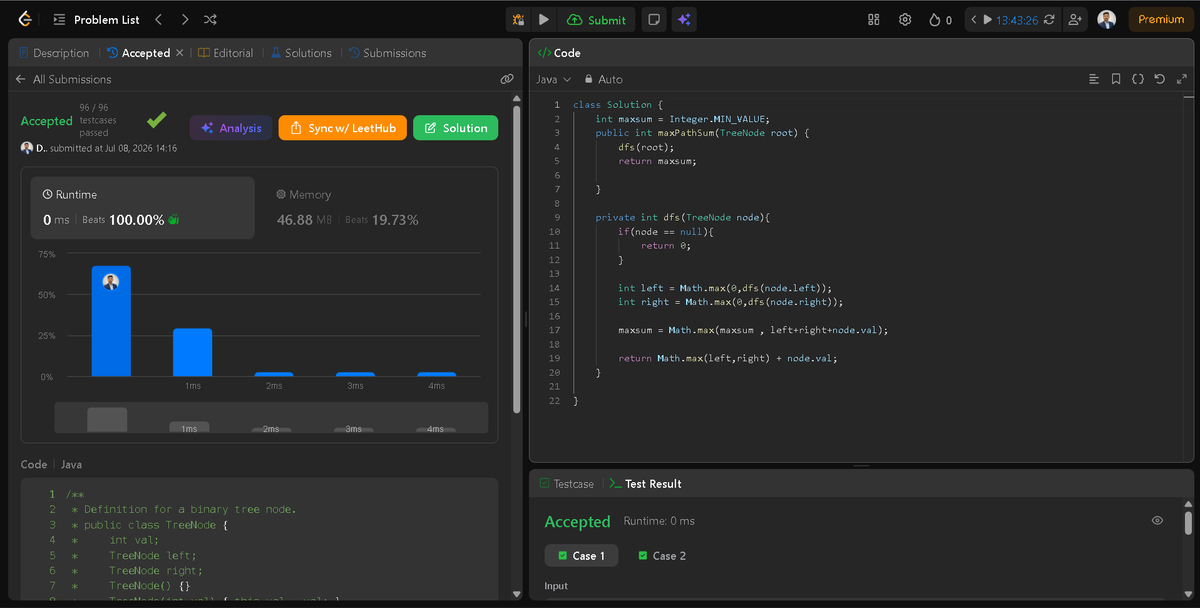Reset the code to default with undo icon
Screen dimensions: 1200x608
1160,79
